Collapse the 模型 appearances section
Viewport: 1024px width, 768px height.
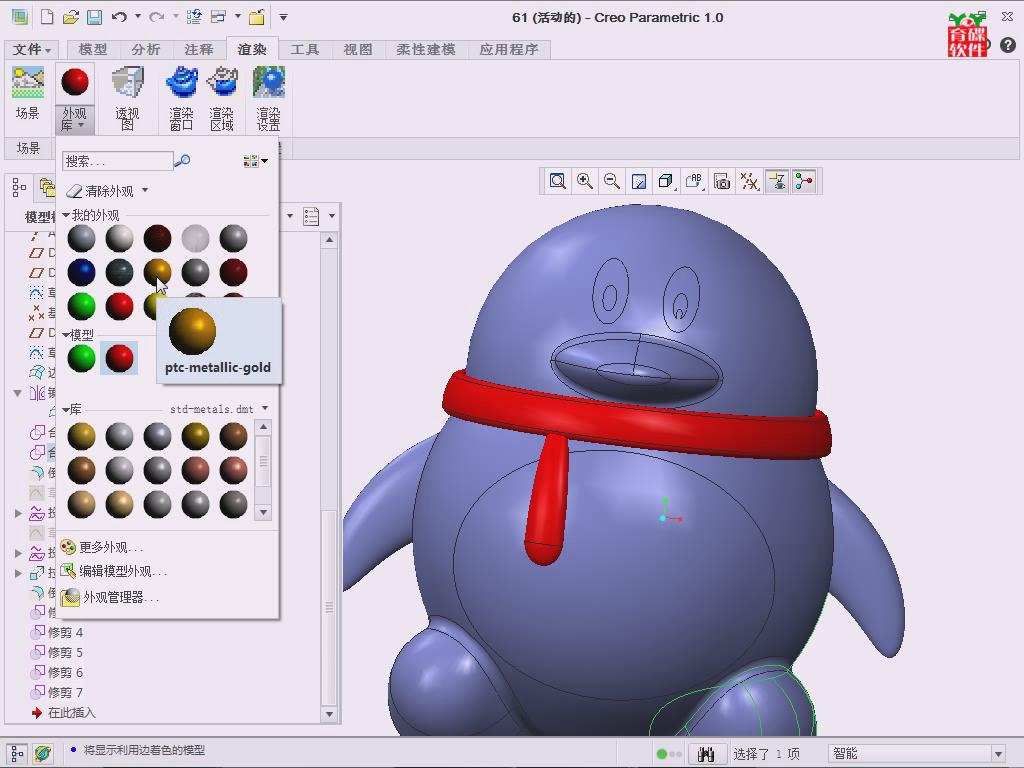tap(66, 335)
